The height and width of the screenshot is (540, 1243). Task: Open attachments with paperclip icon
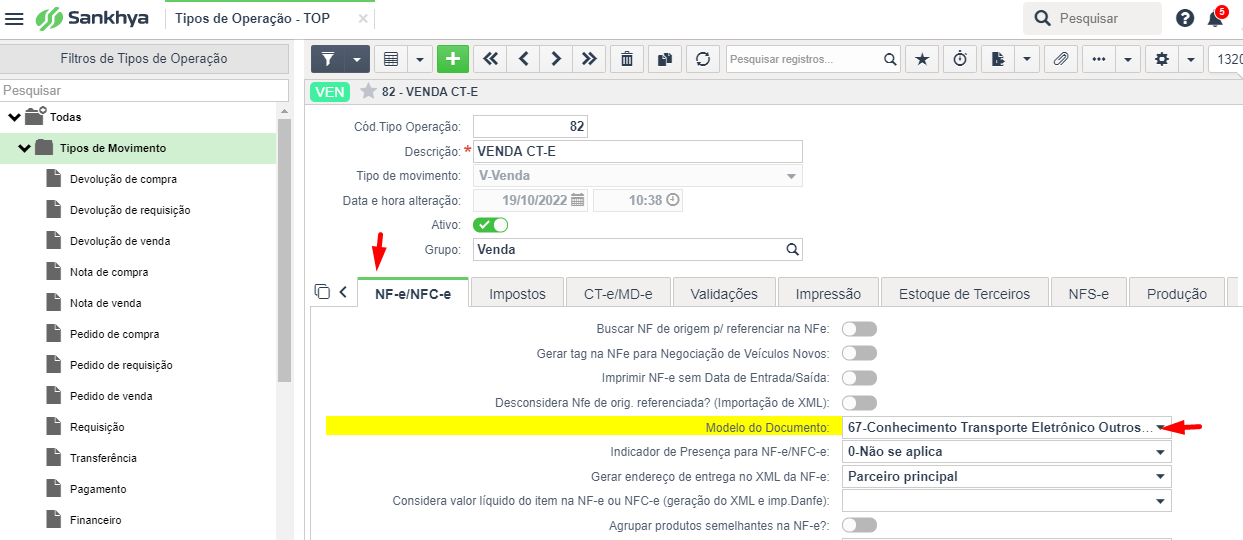click(x=1061, y=59)
